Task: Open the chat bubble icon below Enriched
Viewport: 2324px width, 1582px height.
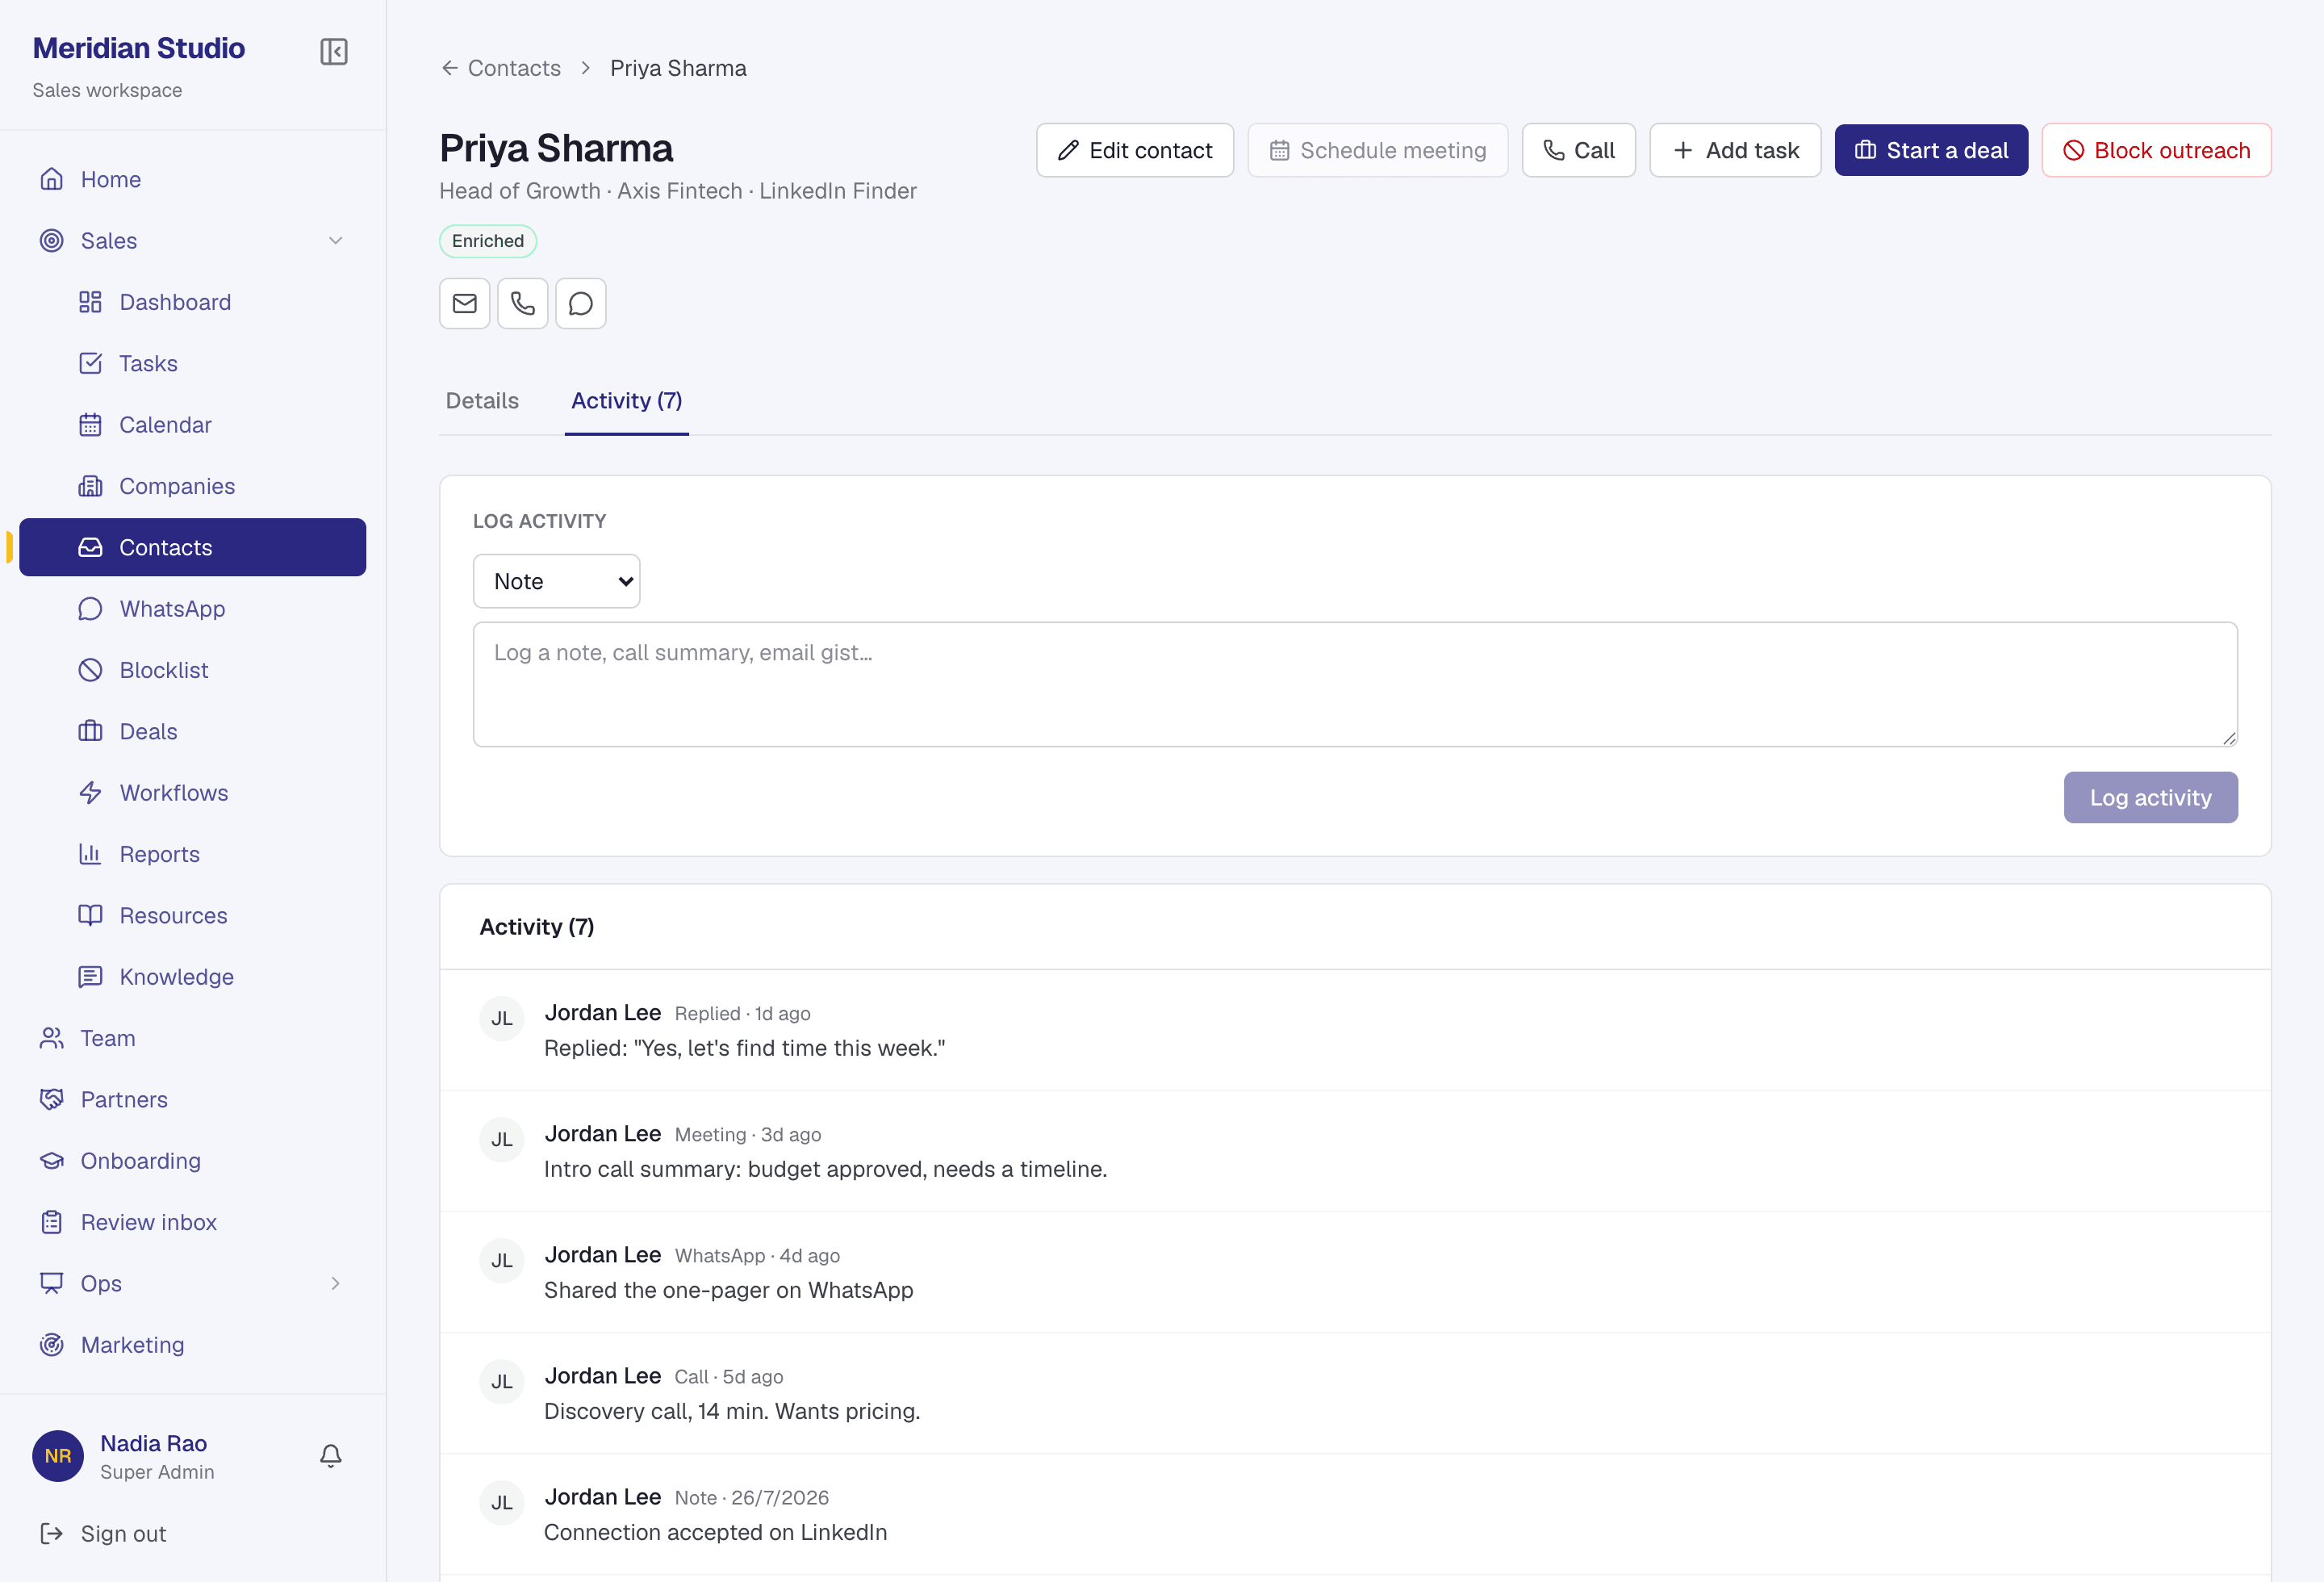Action: point(580,303)
